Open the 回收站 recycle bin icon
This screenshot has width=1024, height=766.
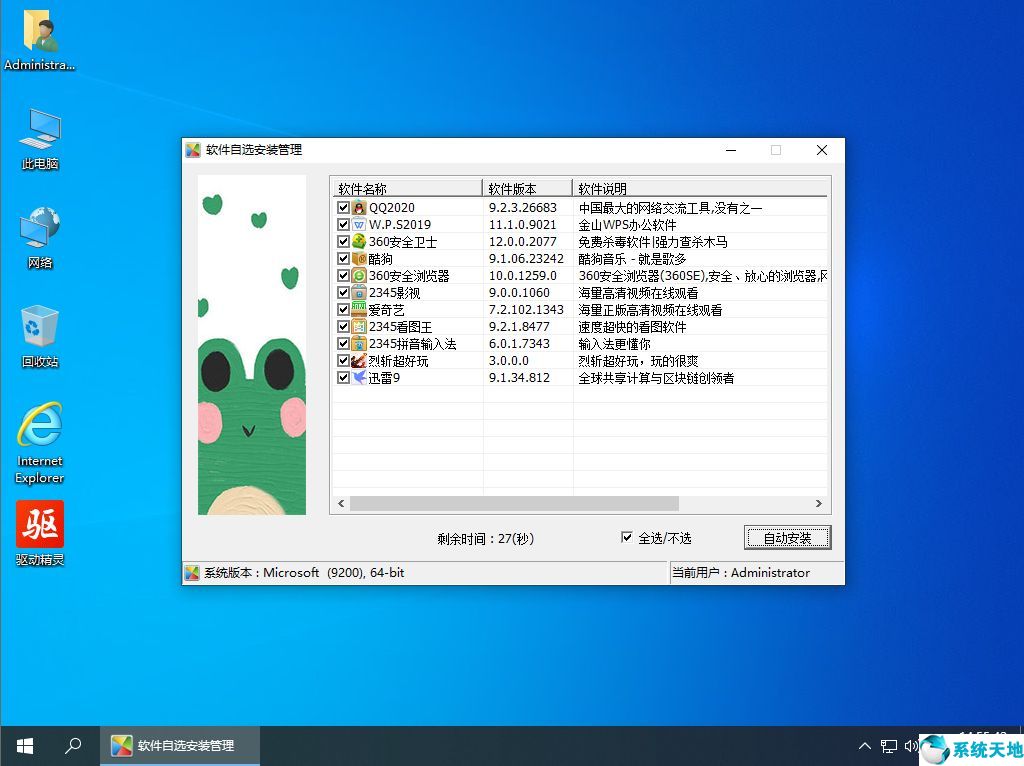40,328
